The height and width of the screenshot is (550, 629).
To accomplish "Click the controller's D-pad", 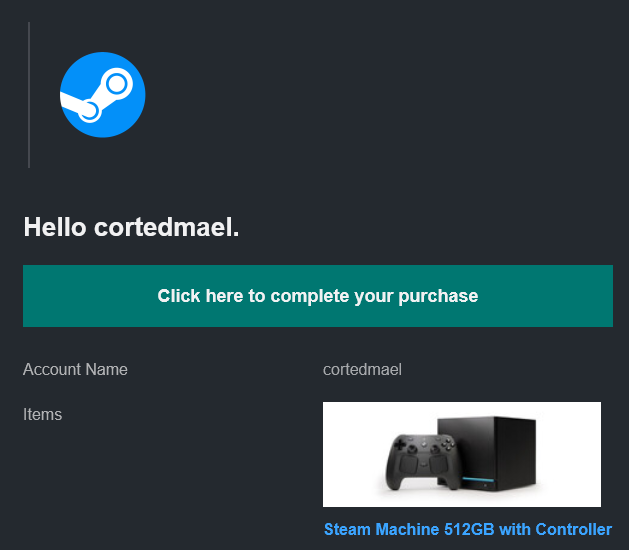I will 400,444.
